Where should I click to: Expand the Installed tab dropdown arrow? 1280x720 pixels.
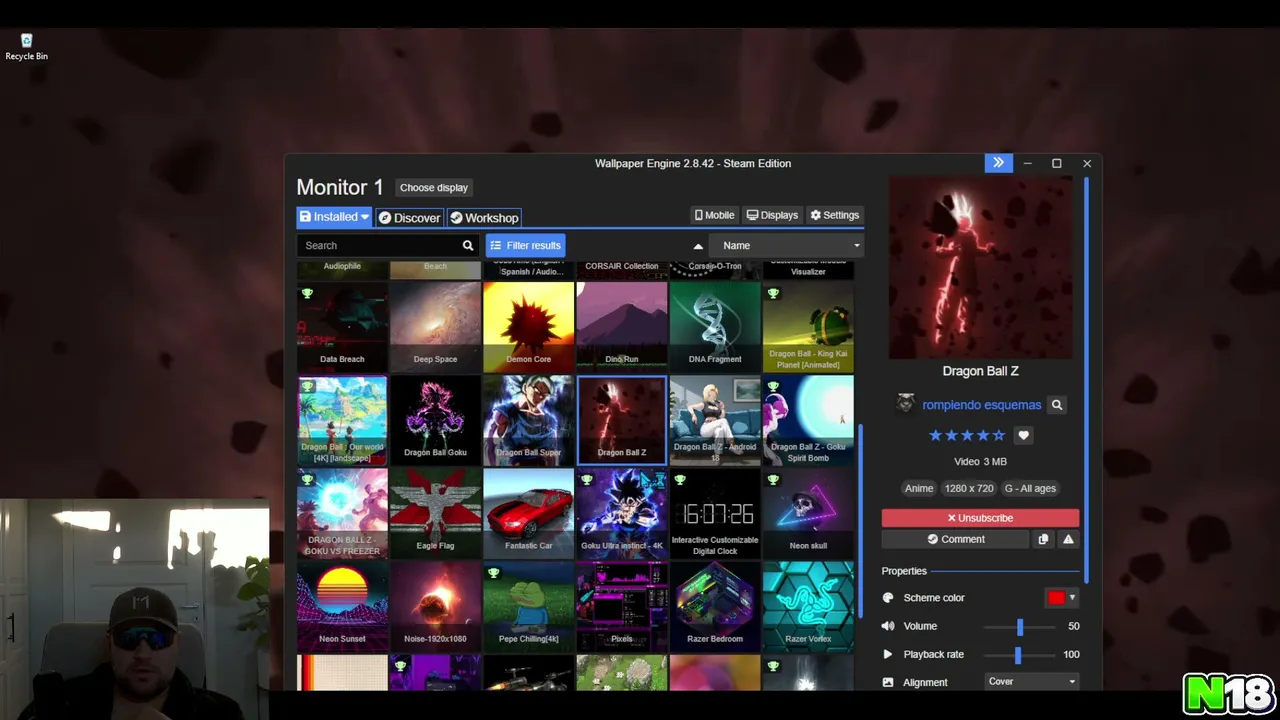coord(365,217)
